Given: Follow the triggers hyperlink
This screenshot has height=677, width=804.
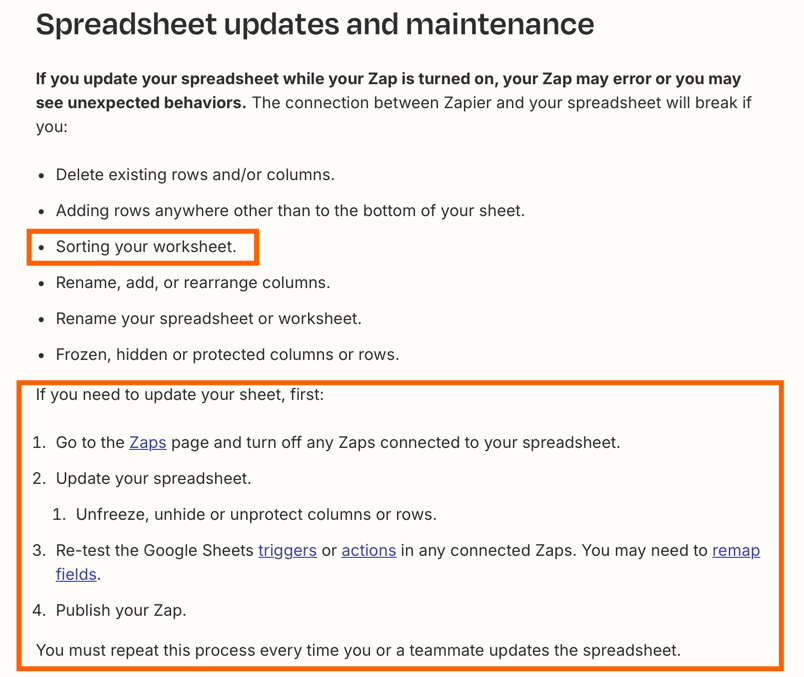Looking at the screenshot, I should point(287,550).
